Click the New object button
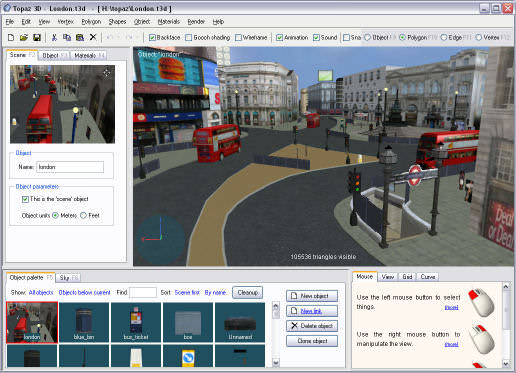 click(312, 296)
